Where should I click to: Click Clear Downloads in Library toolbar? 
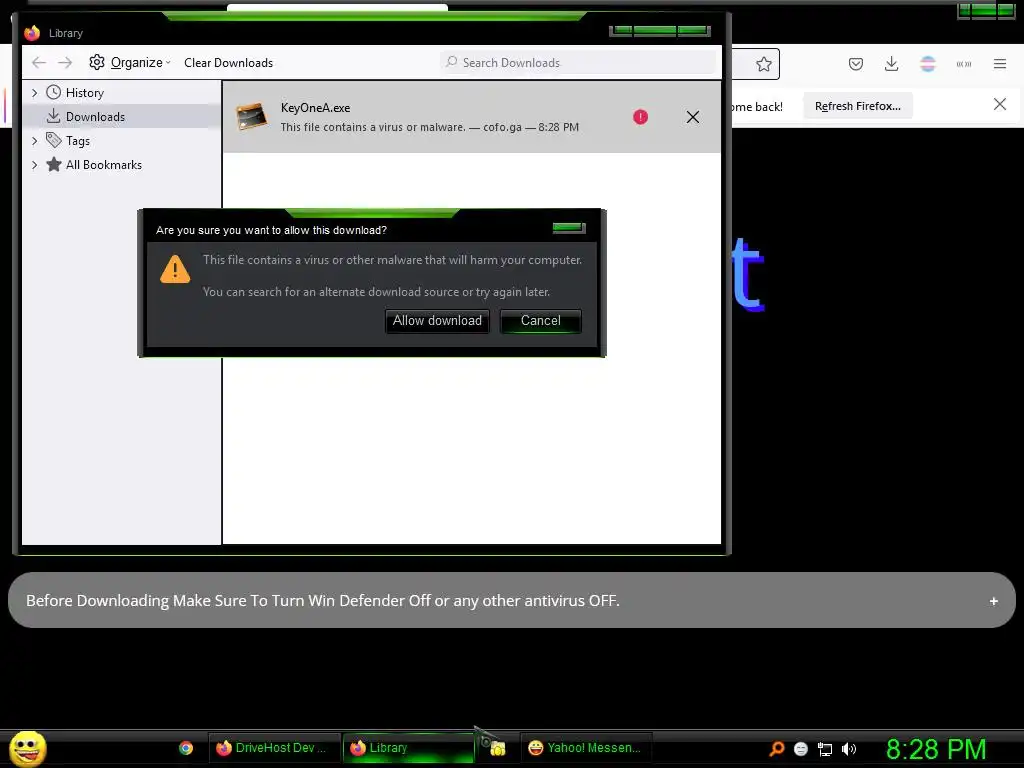[x=229, y=63]
